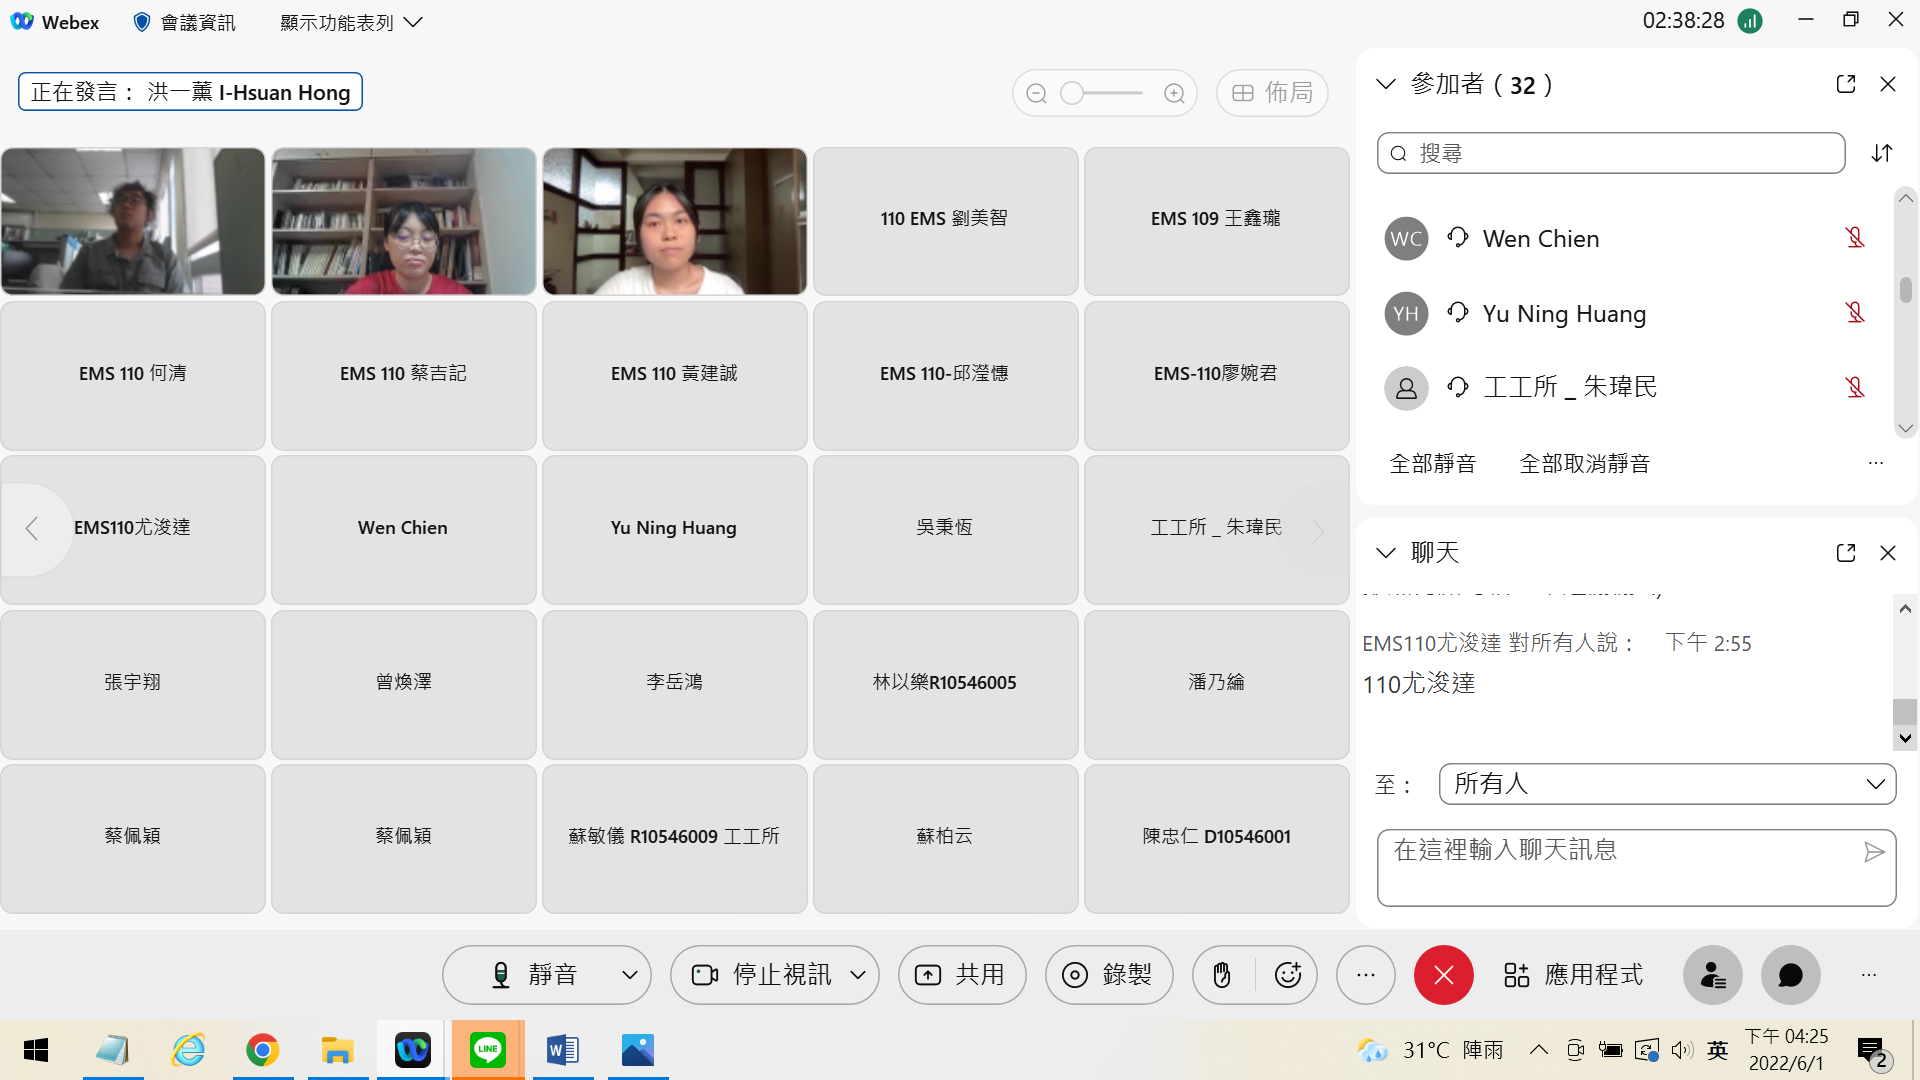Click 全部取消靜音 unmute all

coord(1585,464)
